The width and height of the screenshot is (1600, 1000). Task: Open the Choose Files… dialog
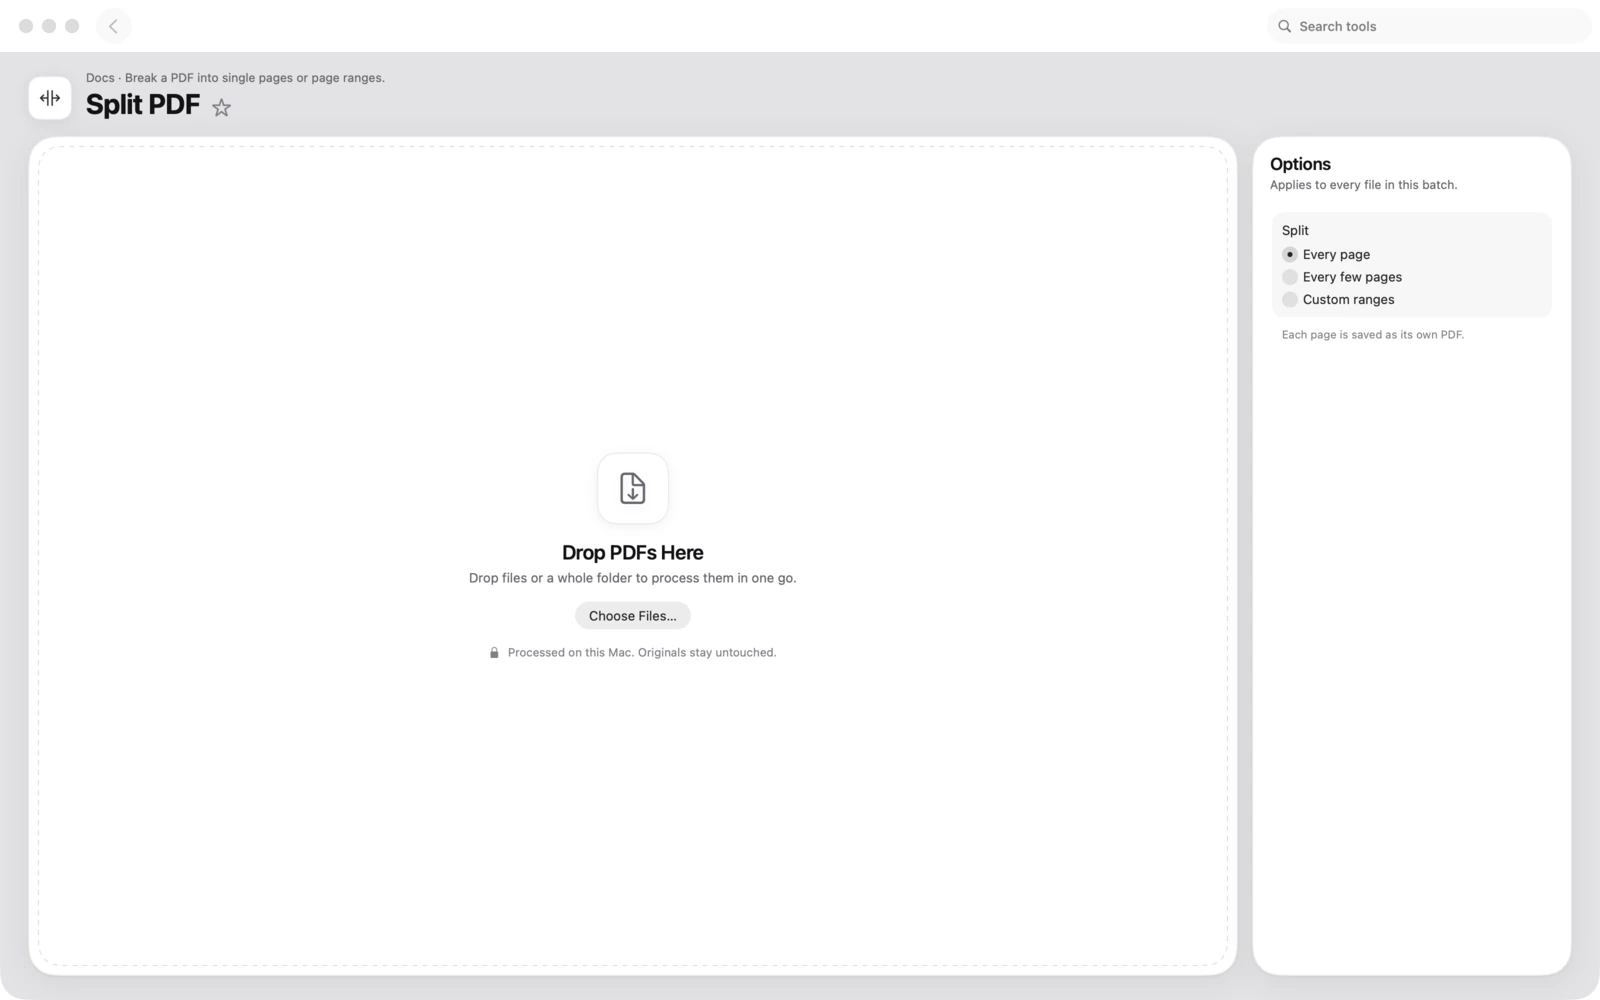pos(633,616)
